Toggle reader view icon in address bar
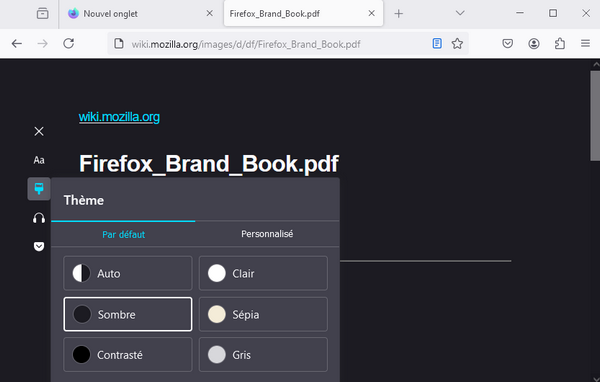600x382 pixels. (x=437, y=44)
